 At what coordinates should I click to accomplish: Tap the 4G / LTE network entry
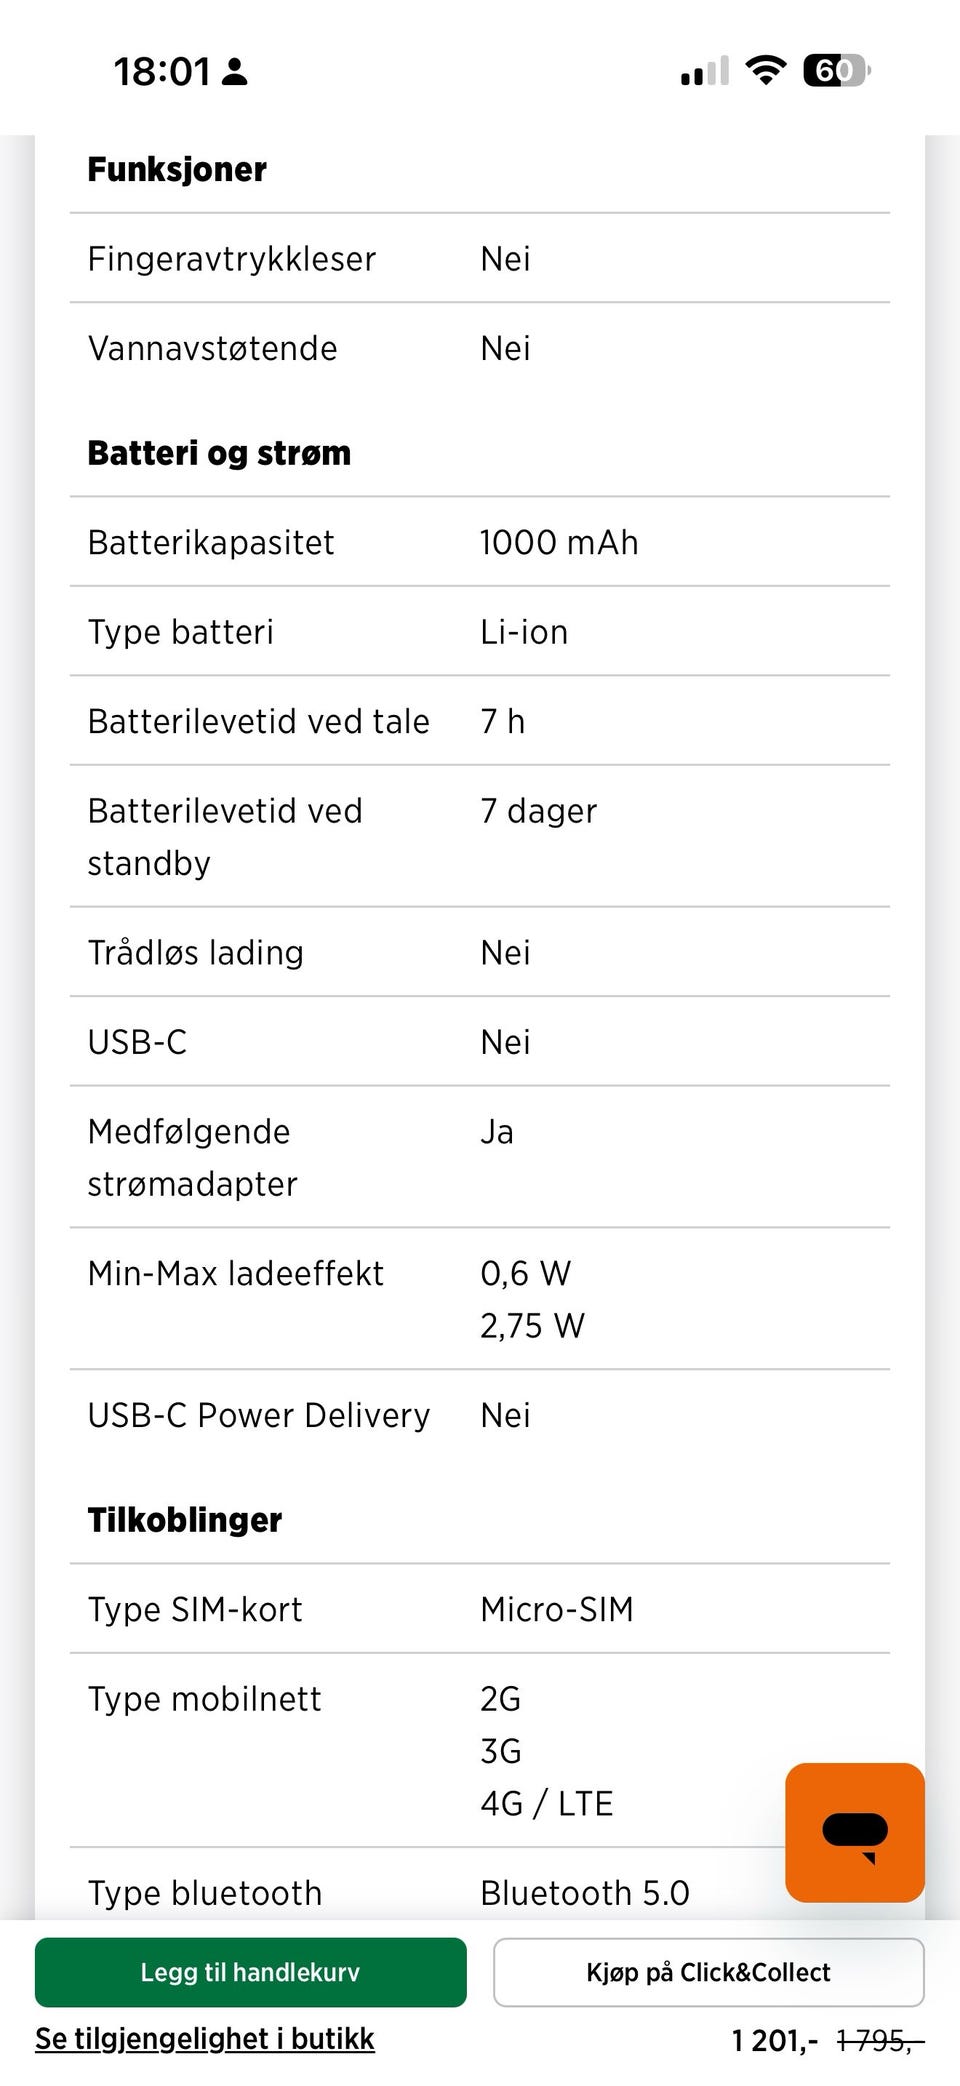[547, 1803]
